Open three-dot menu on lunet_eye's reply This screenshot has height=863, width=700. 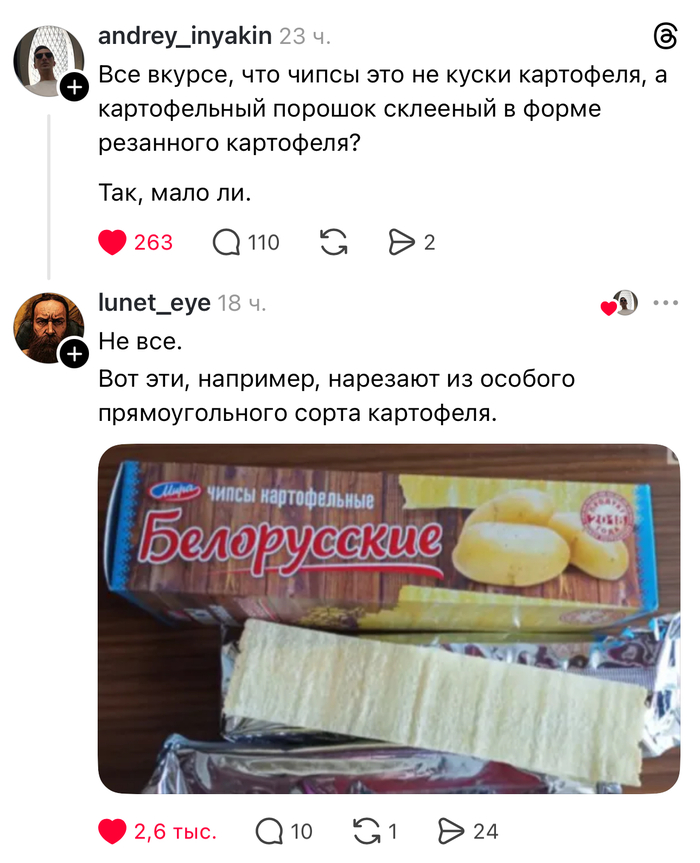[665, 303]
